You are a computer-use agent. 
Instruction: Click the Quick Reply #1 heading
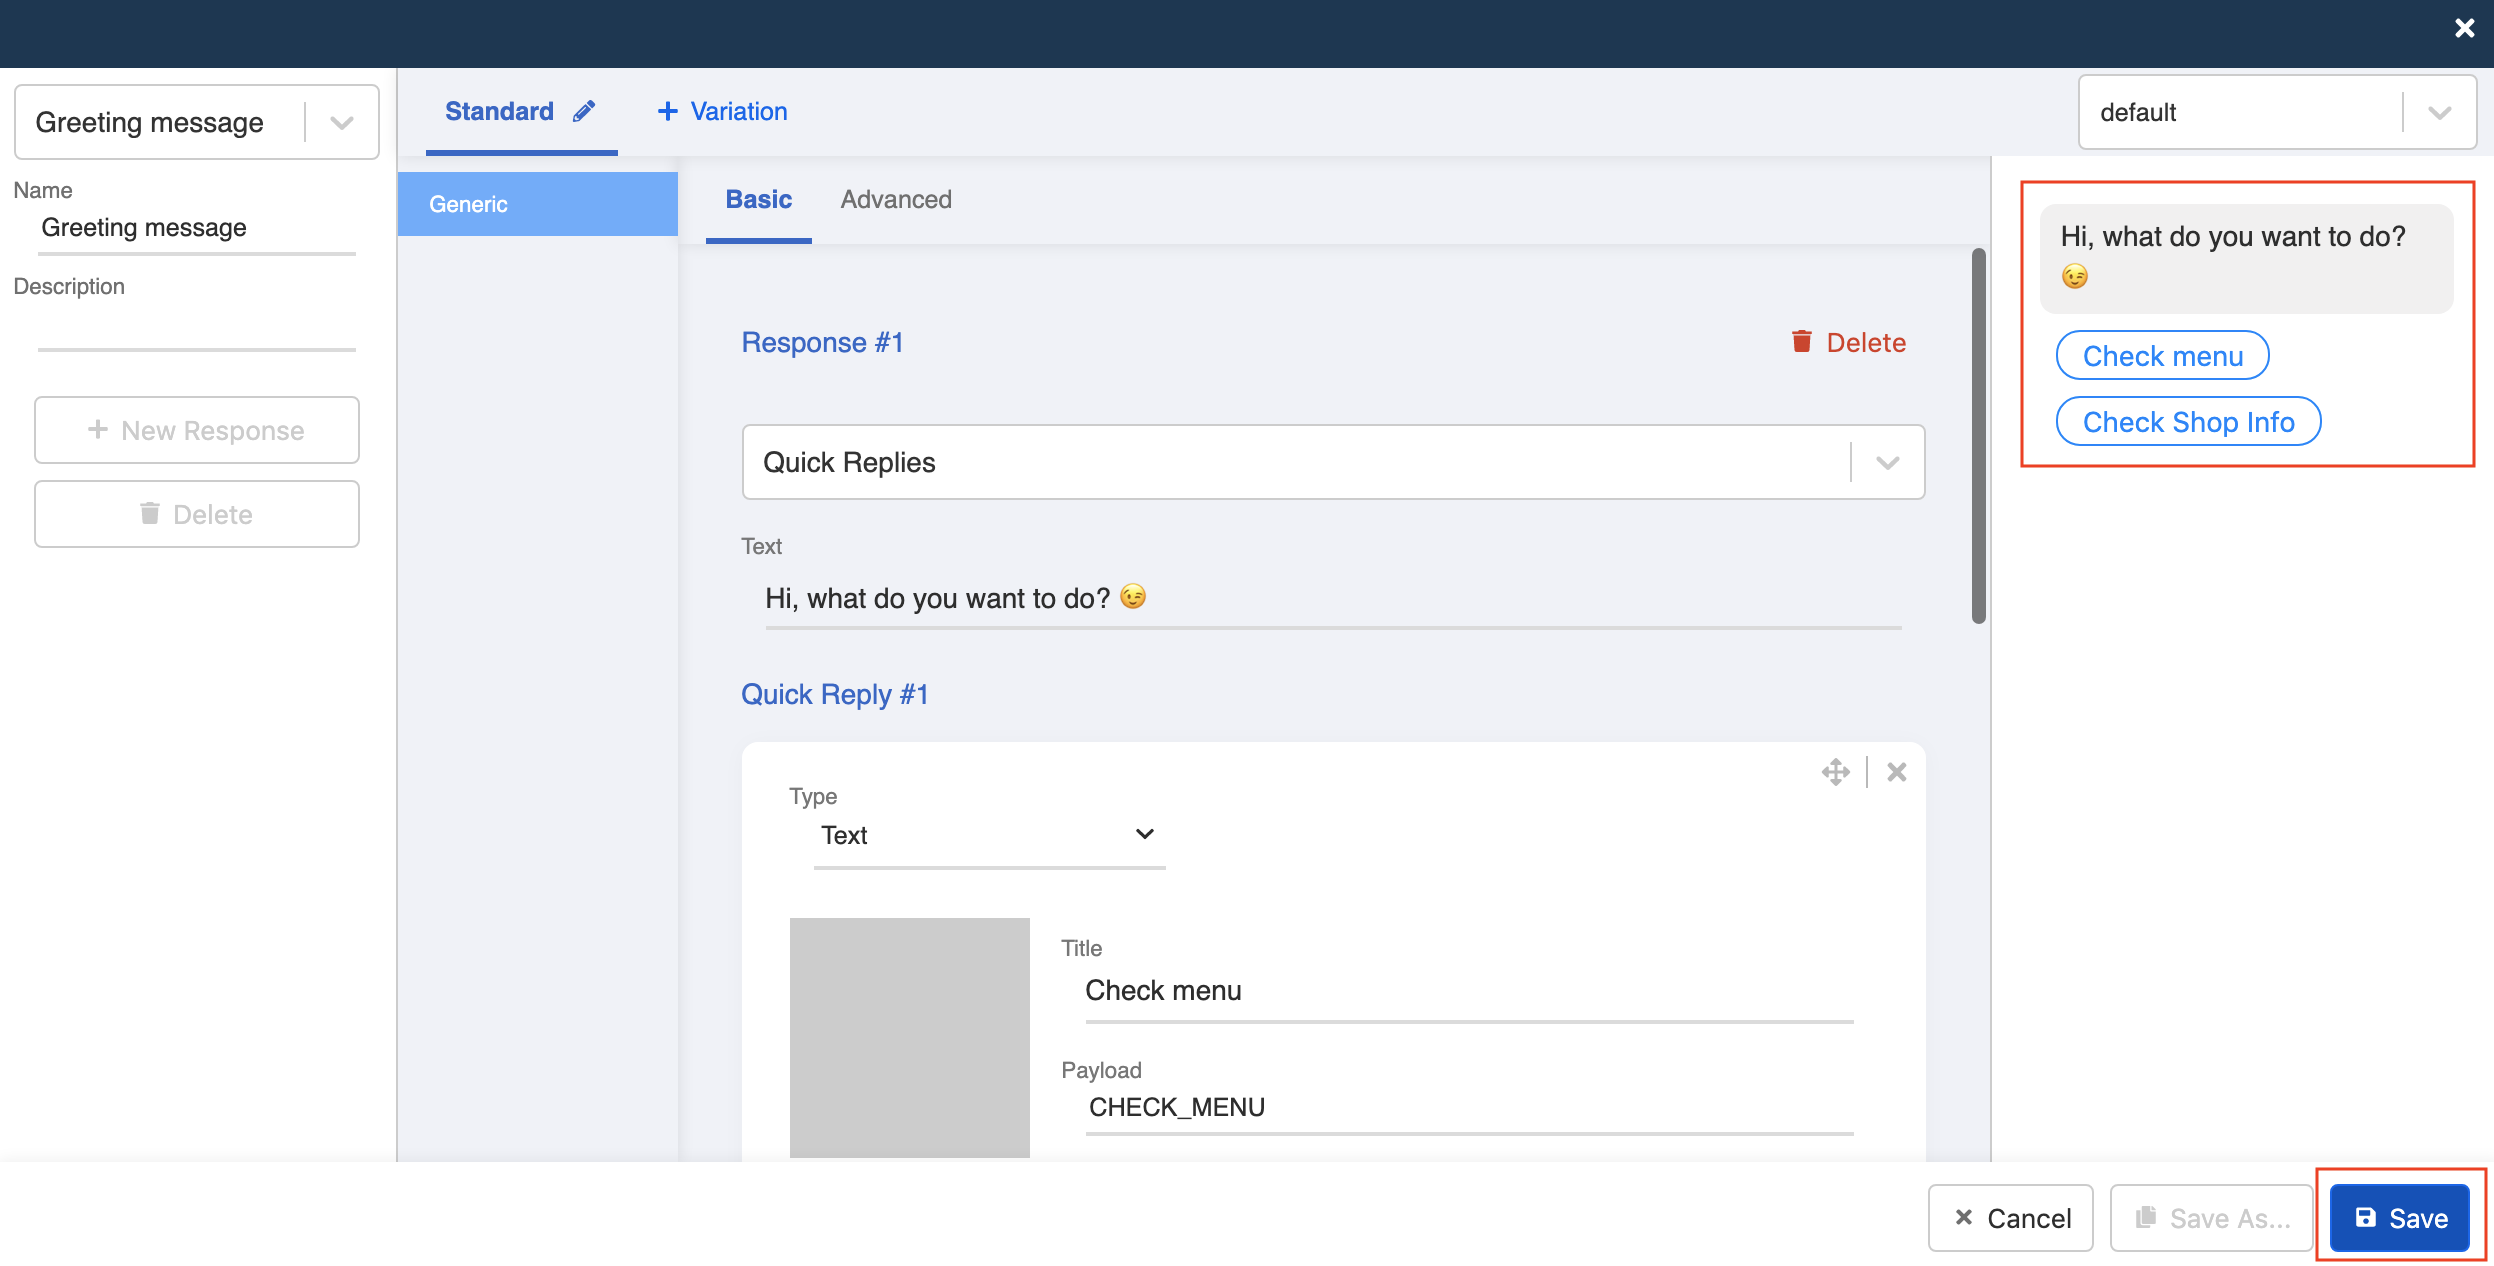(x=835, y=695)
